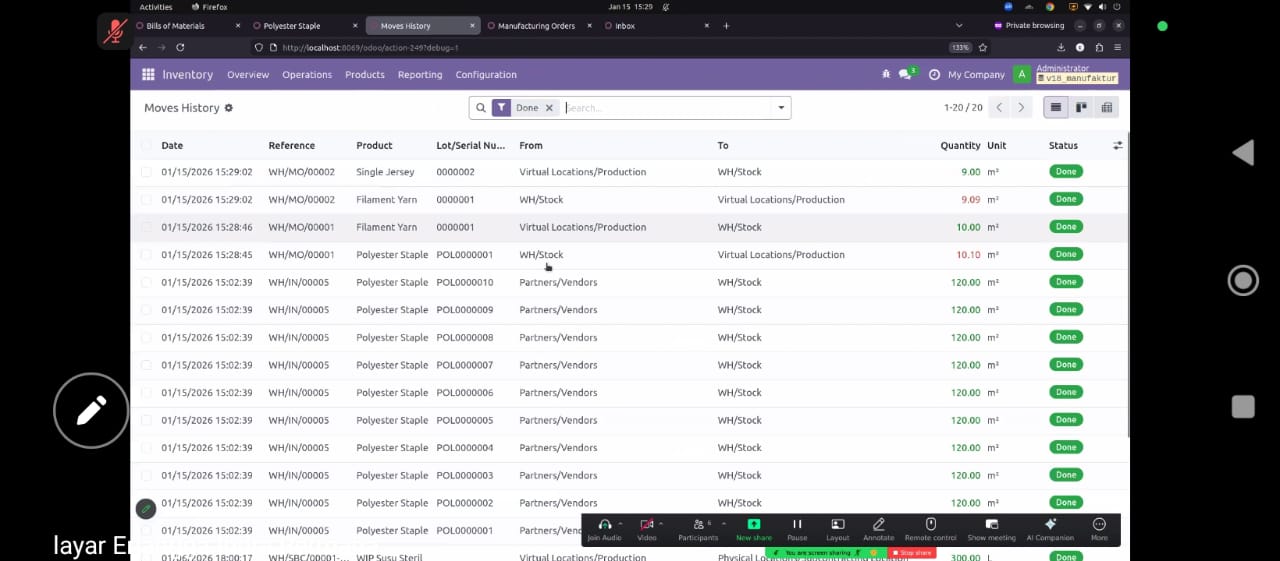Open the activities clock icon

tap(934, 75)
